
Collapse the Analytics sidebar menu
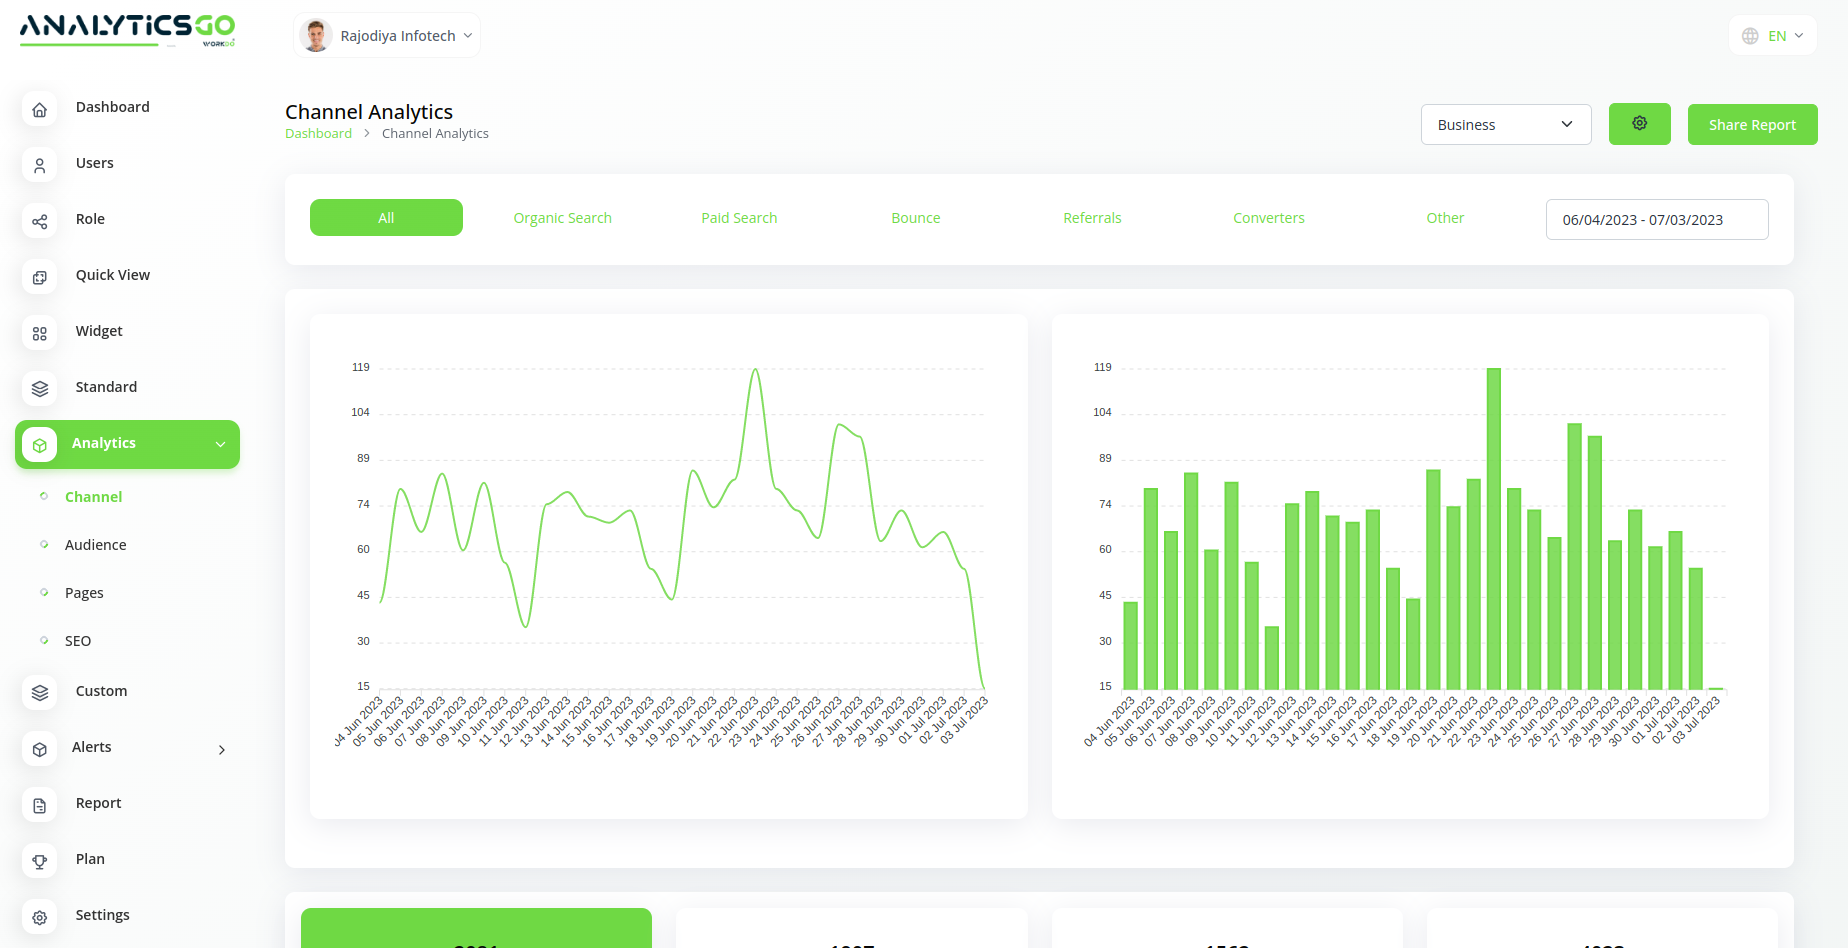click(x=220, y=444)
